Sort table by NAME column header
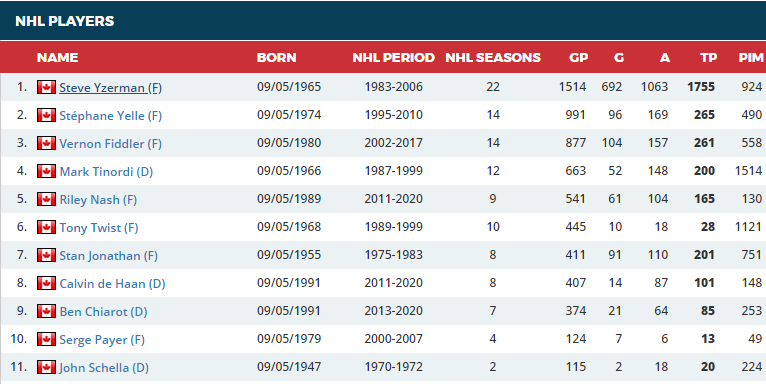The width and height of the screenshot is (766, 384). tap(57, 58)
